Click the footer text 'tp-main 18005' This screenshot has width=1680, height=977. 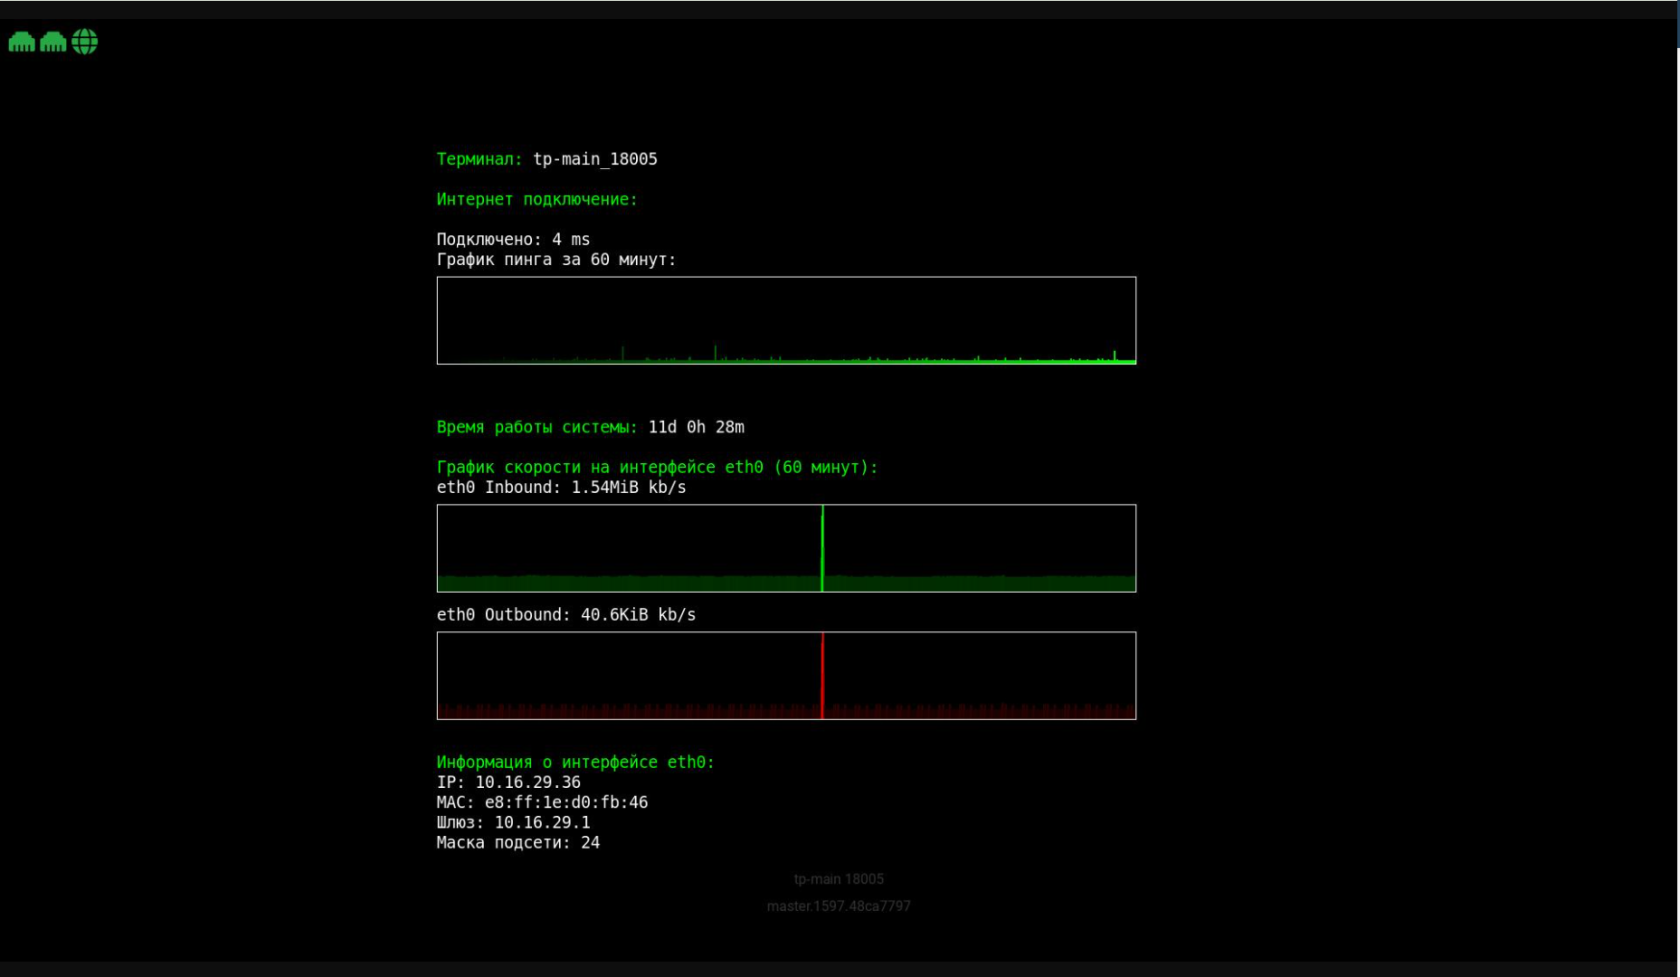pyautogui.click(x=839, y=879)
